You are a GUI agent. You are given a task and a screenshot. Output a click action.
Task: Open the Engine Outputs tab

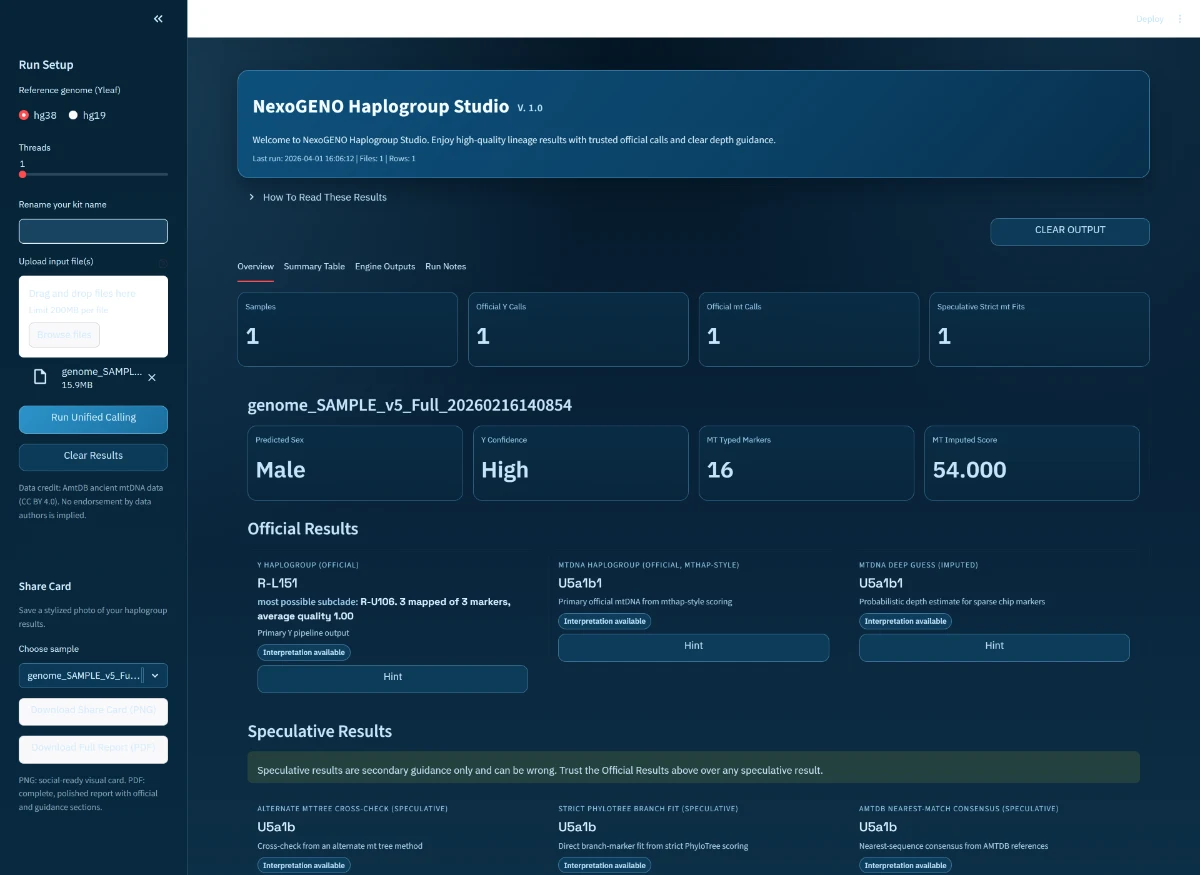click(x=385, y=266)
